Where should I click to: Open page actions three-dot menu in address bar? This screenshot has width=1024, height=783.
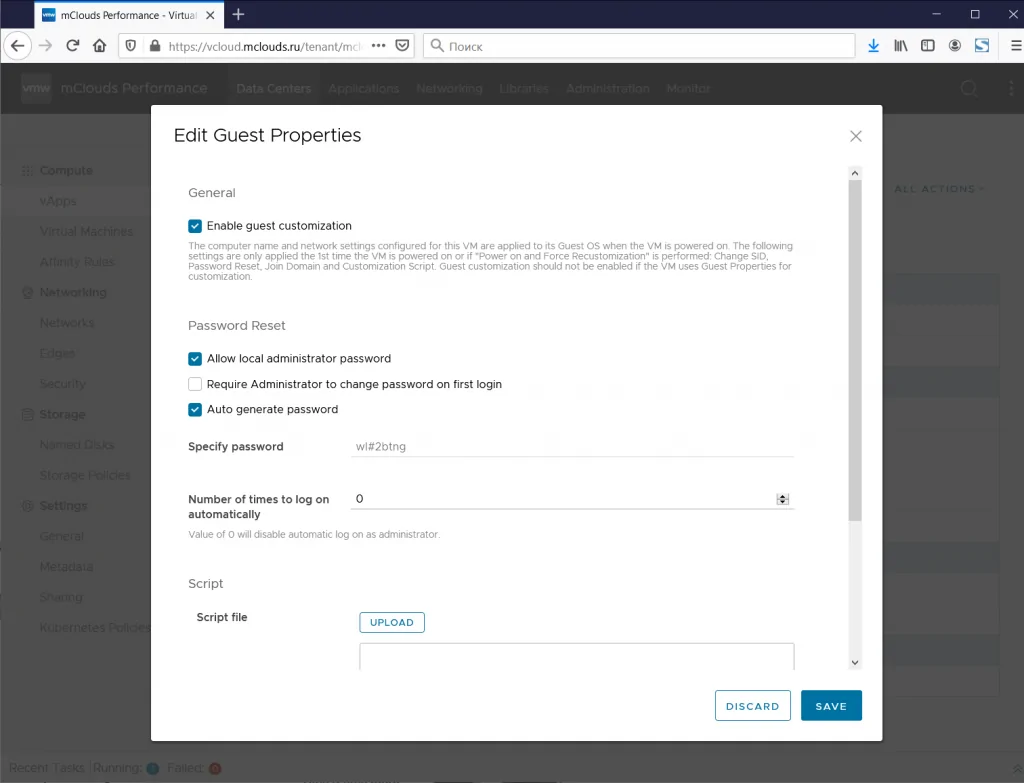pos(379,46)
